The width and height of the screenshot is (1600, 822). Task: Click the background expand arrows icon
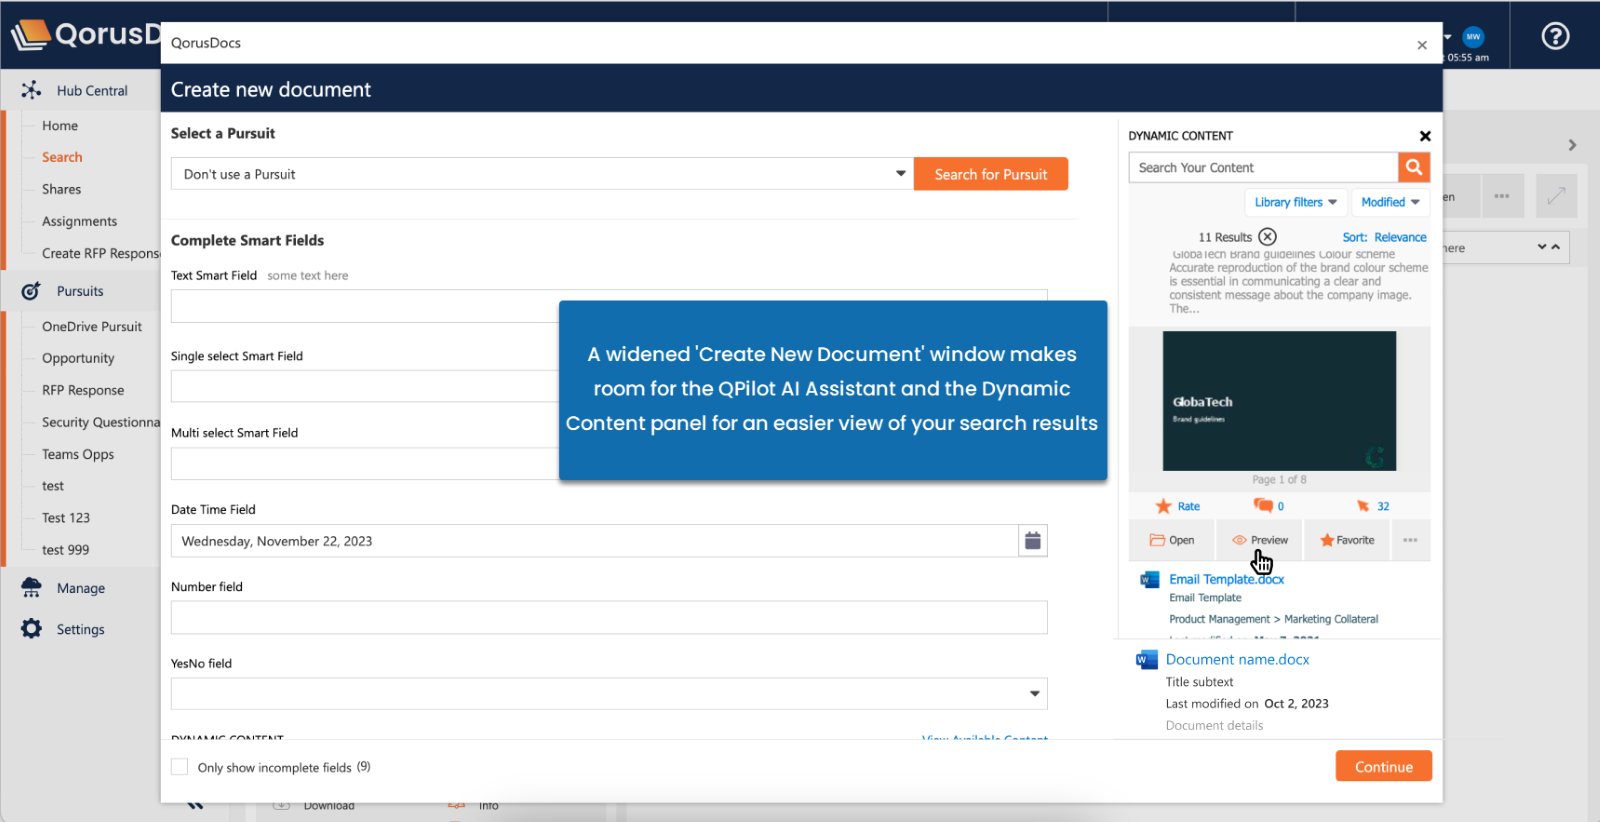1556,196
